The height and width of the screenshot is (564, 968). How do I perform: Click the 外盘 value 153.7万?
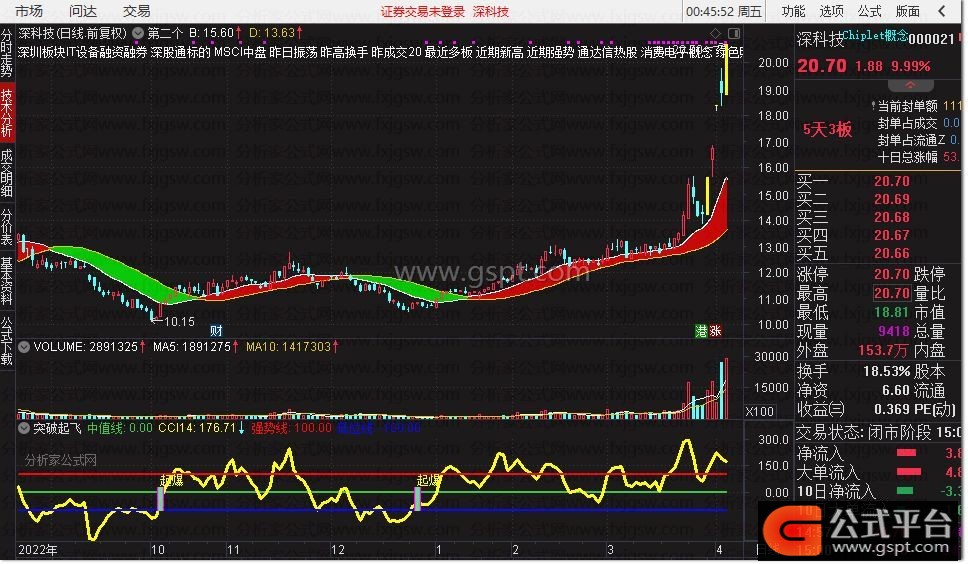883,351
